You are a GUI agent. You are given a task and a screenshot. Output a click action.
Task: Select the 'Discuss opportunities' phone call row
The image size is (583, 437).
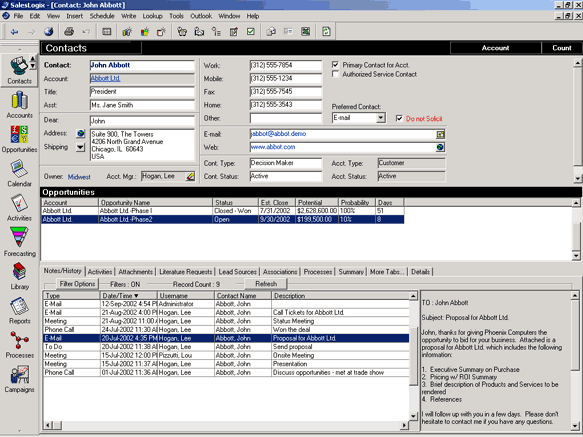coord(226,373)
